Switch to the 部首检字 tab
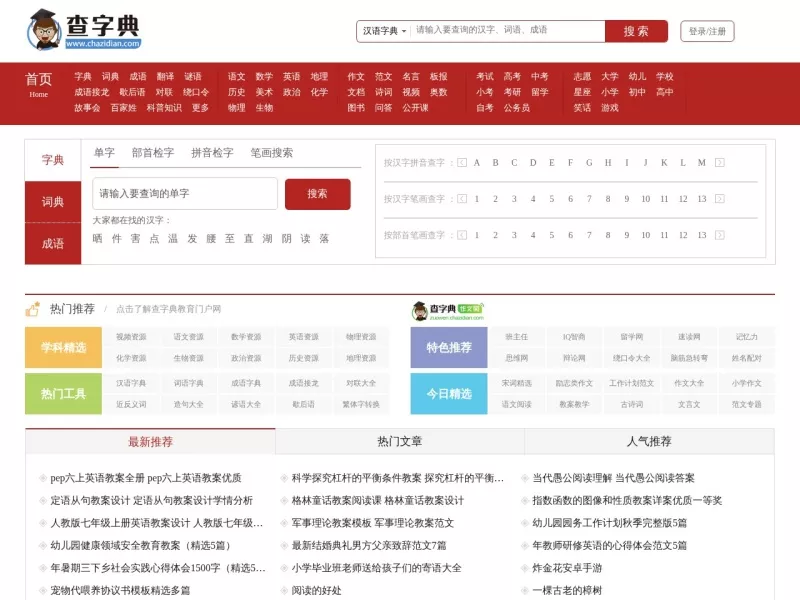This screenshot has width=800, height=600. point(153,153)
